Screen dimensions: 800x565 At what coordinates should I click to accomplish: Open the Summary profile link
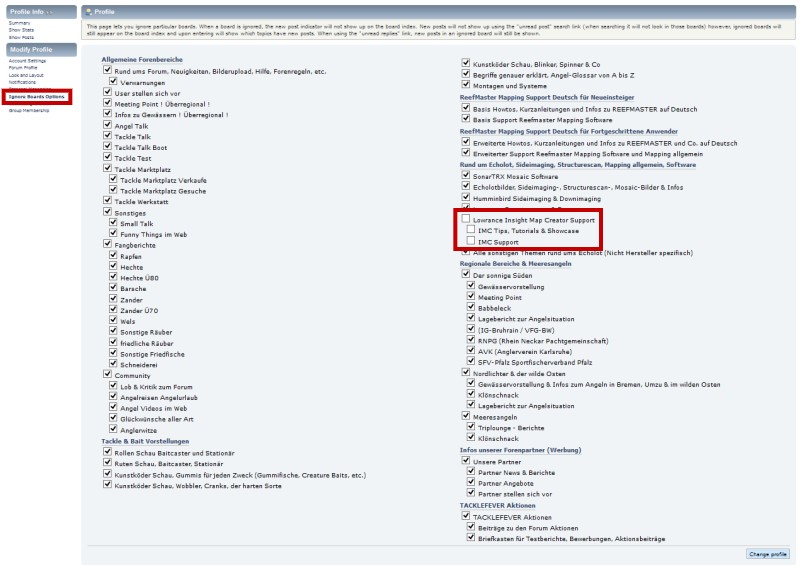(x=19, y=22)
